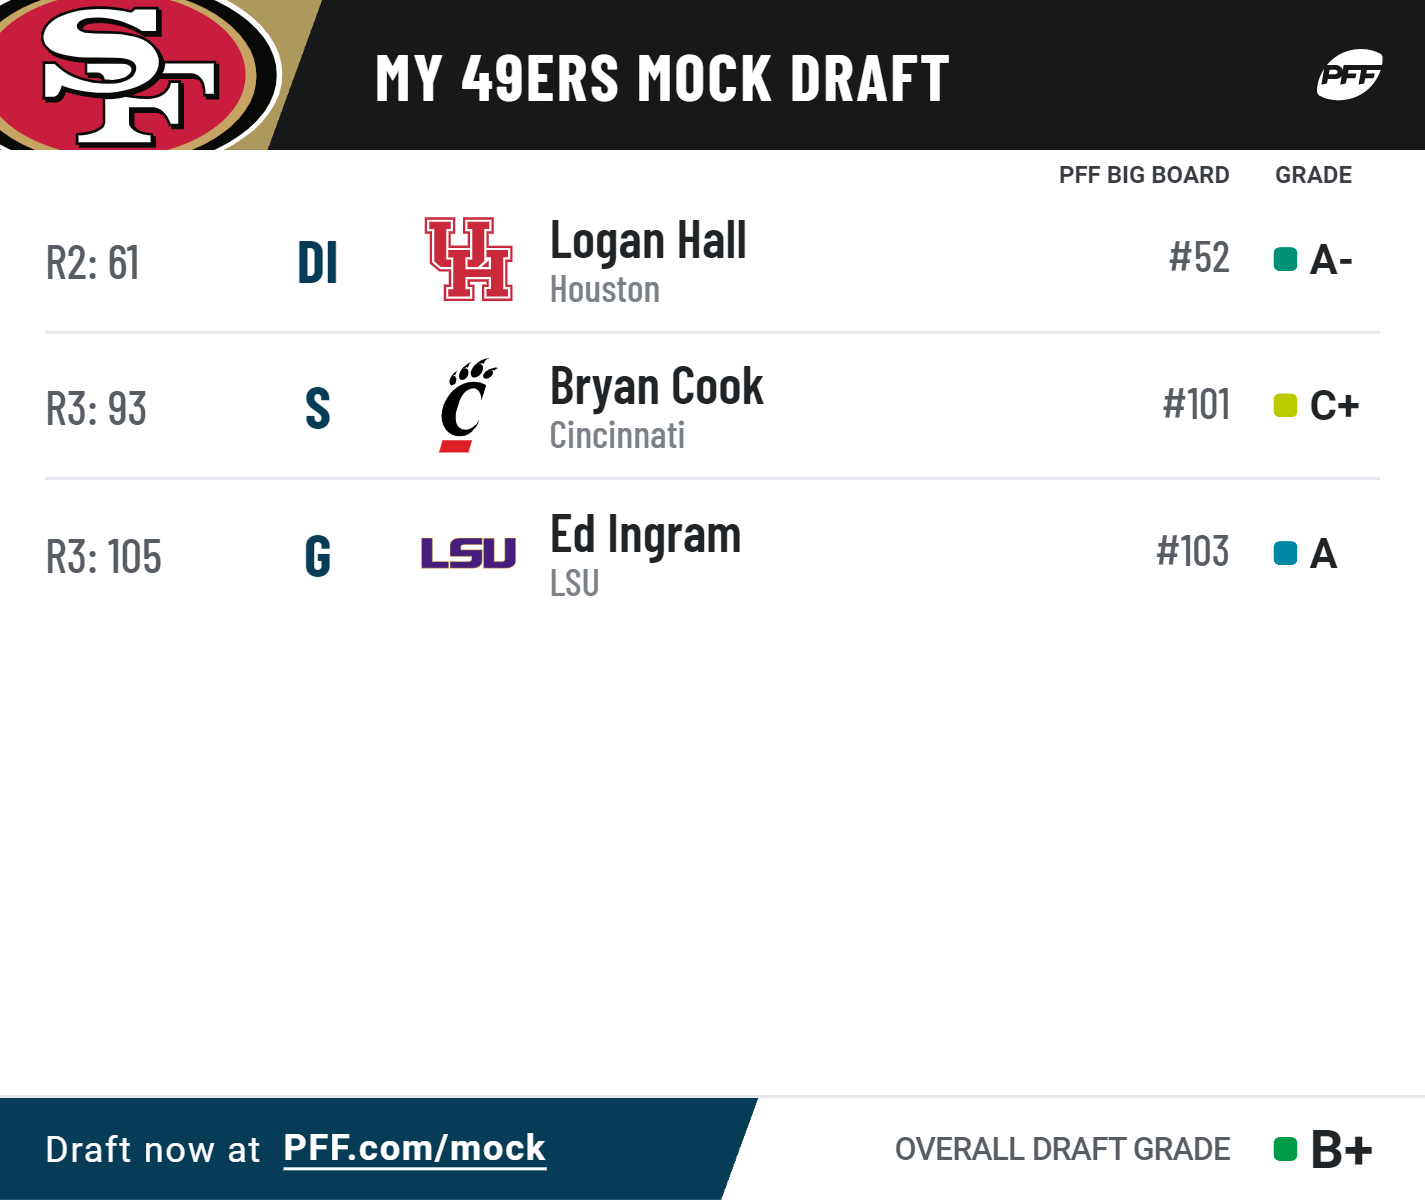
Task: Click the DI position label
Action: [318, 263]
